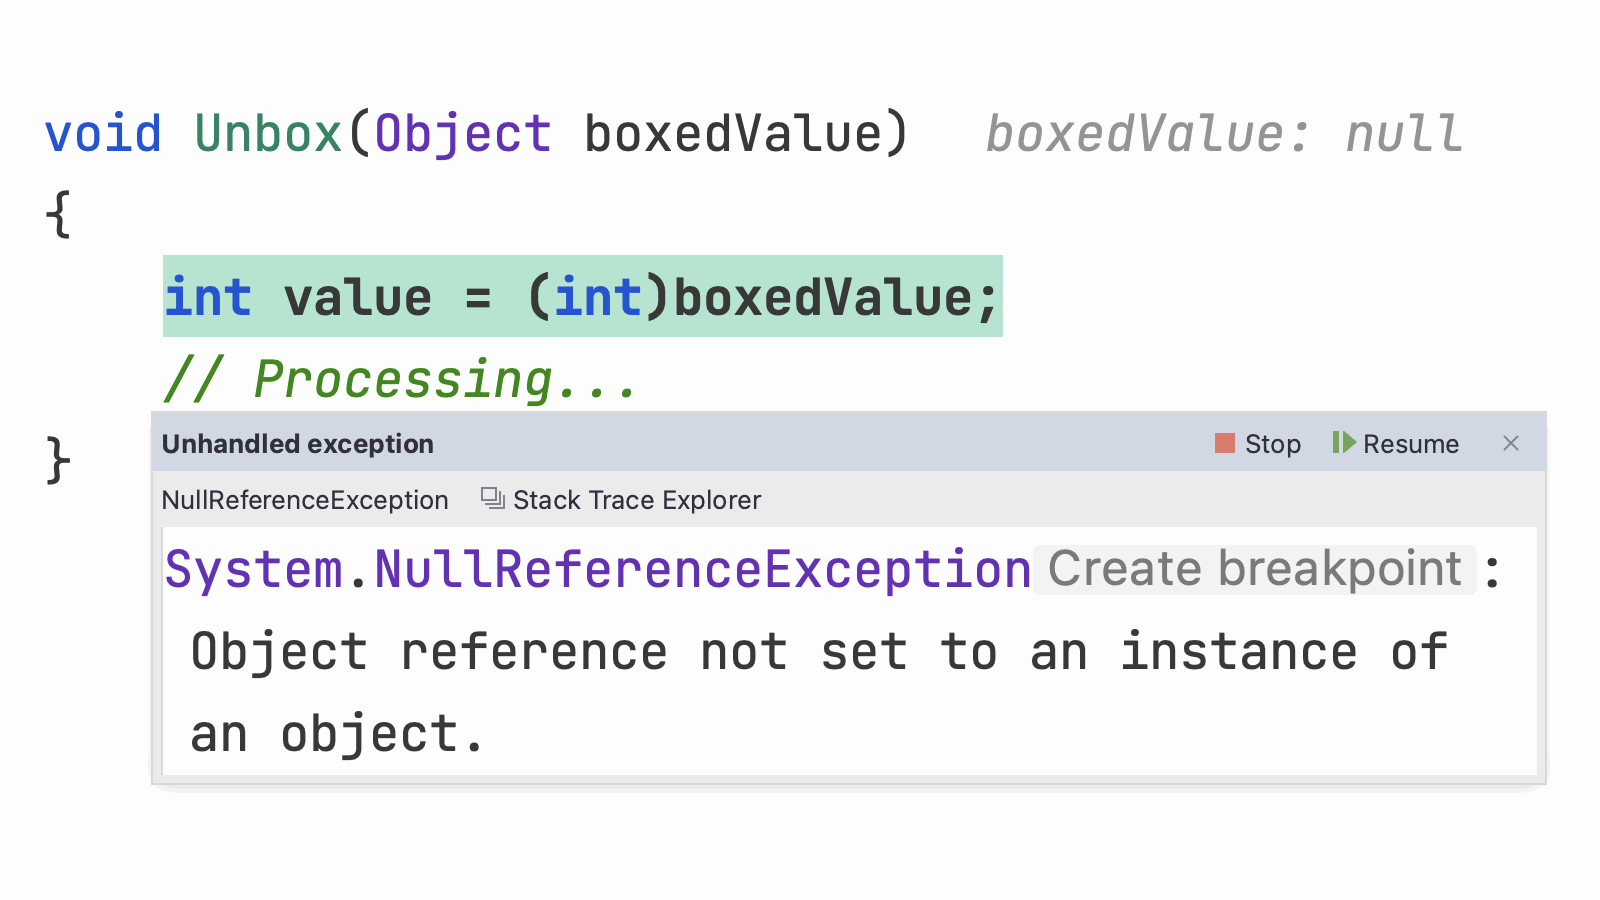Click the green Resume arrow icon

click(x=1344, y=443)
